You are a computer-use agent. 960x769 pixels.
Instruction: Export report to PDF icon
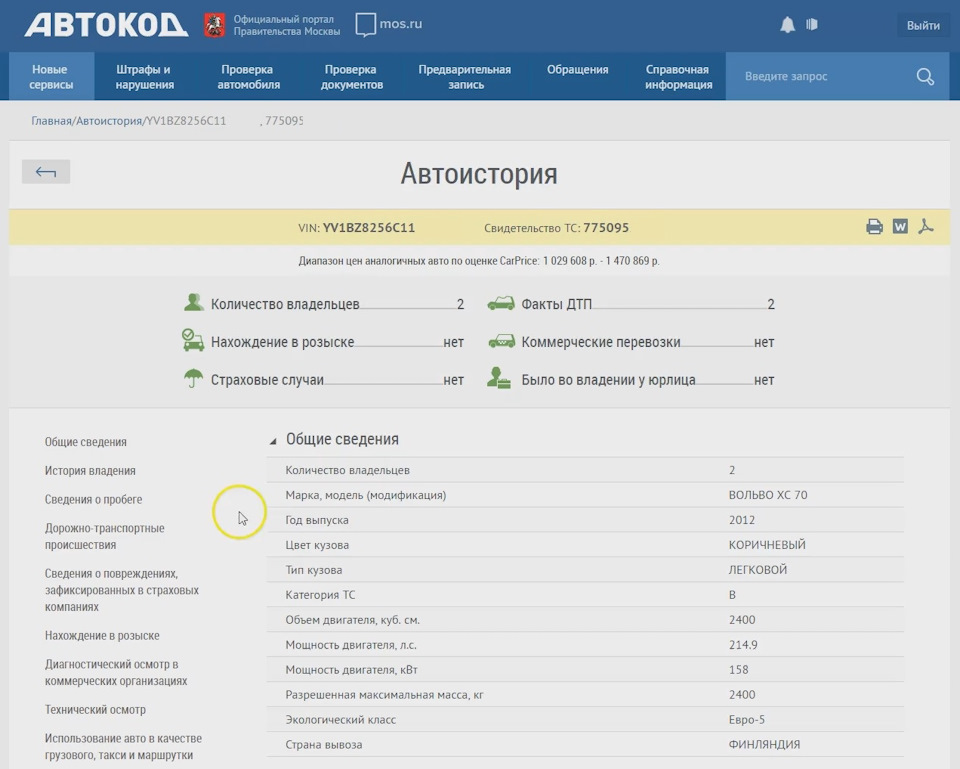click(926, 227)
